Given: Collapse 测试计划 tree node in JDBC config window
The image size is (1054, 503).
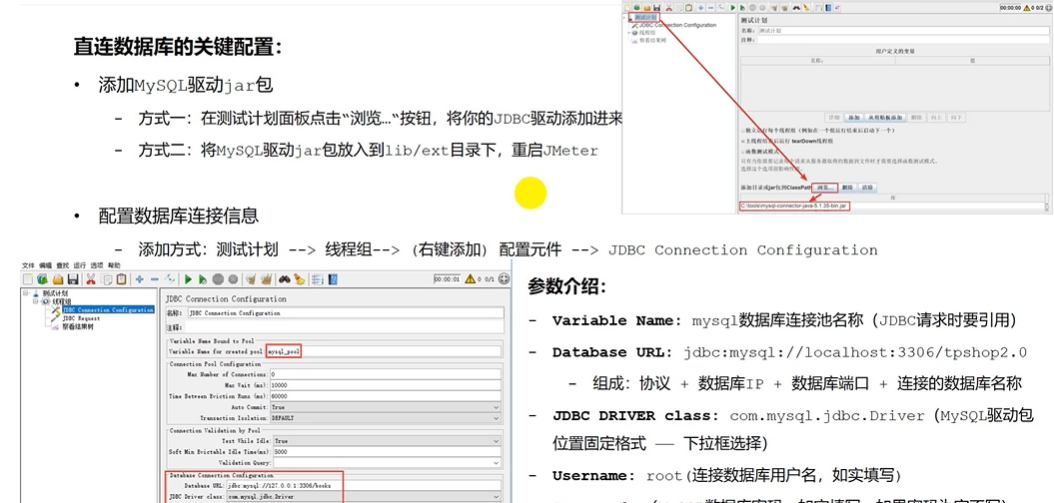Looking at the screenshot, I should click(26, 293).
